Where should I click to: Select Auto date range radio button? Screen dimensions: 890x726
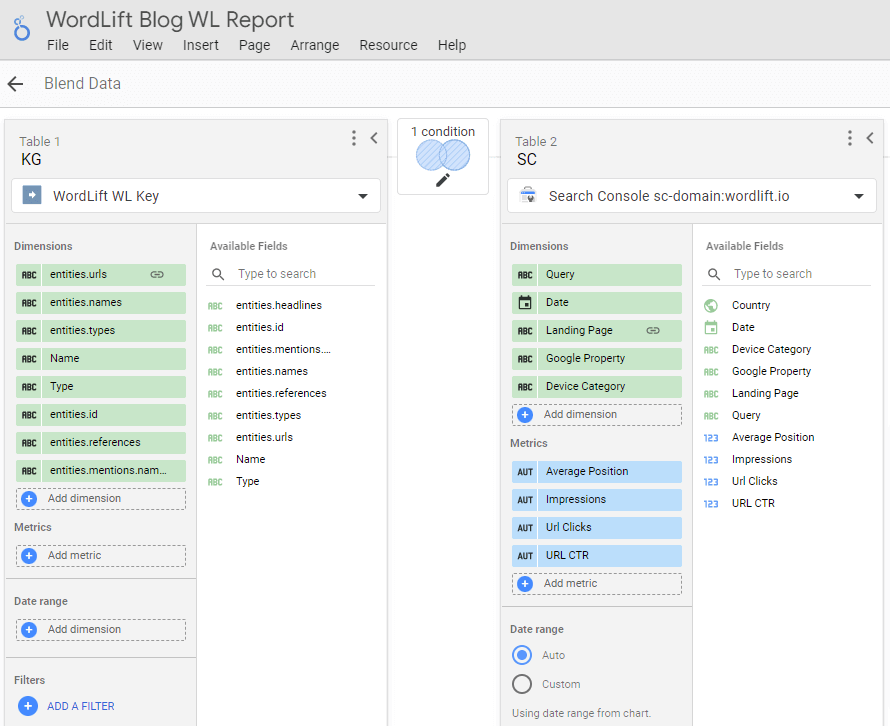[x=522, y=655]
